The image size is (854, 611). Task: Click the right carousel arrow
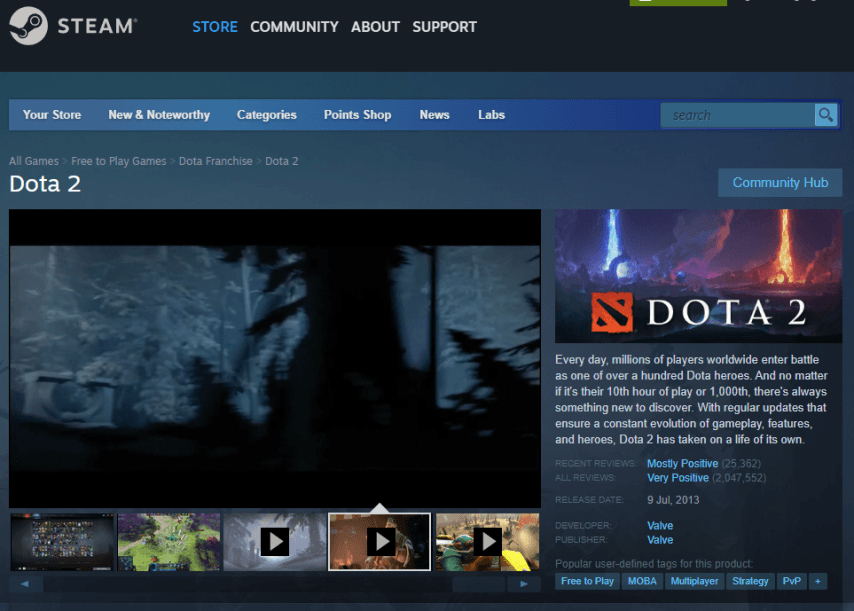tap(524, 582)
